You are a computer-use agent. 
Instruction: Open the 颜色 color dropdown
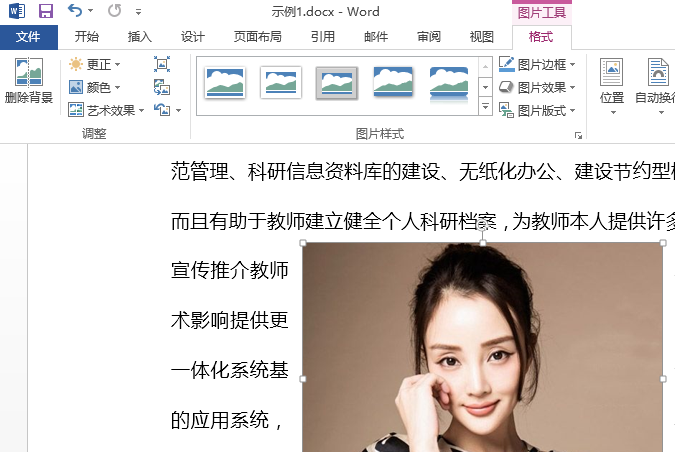(94, 87)
